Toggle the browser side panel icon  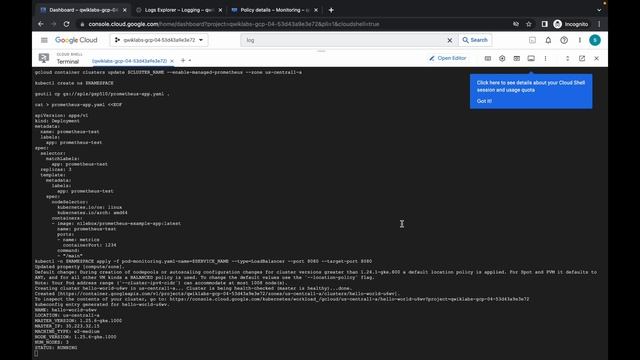[x=544, y=24]
